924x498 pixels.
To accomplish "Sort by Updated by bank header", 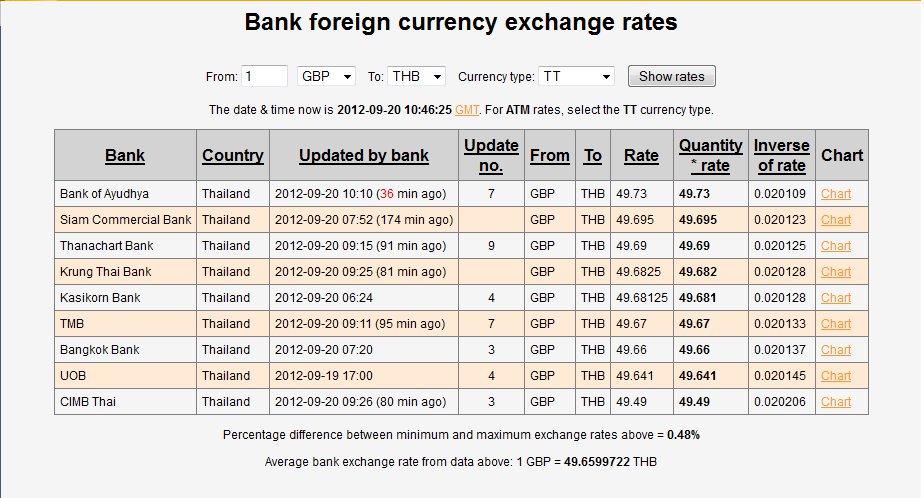I will point(364,156).
